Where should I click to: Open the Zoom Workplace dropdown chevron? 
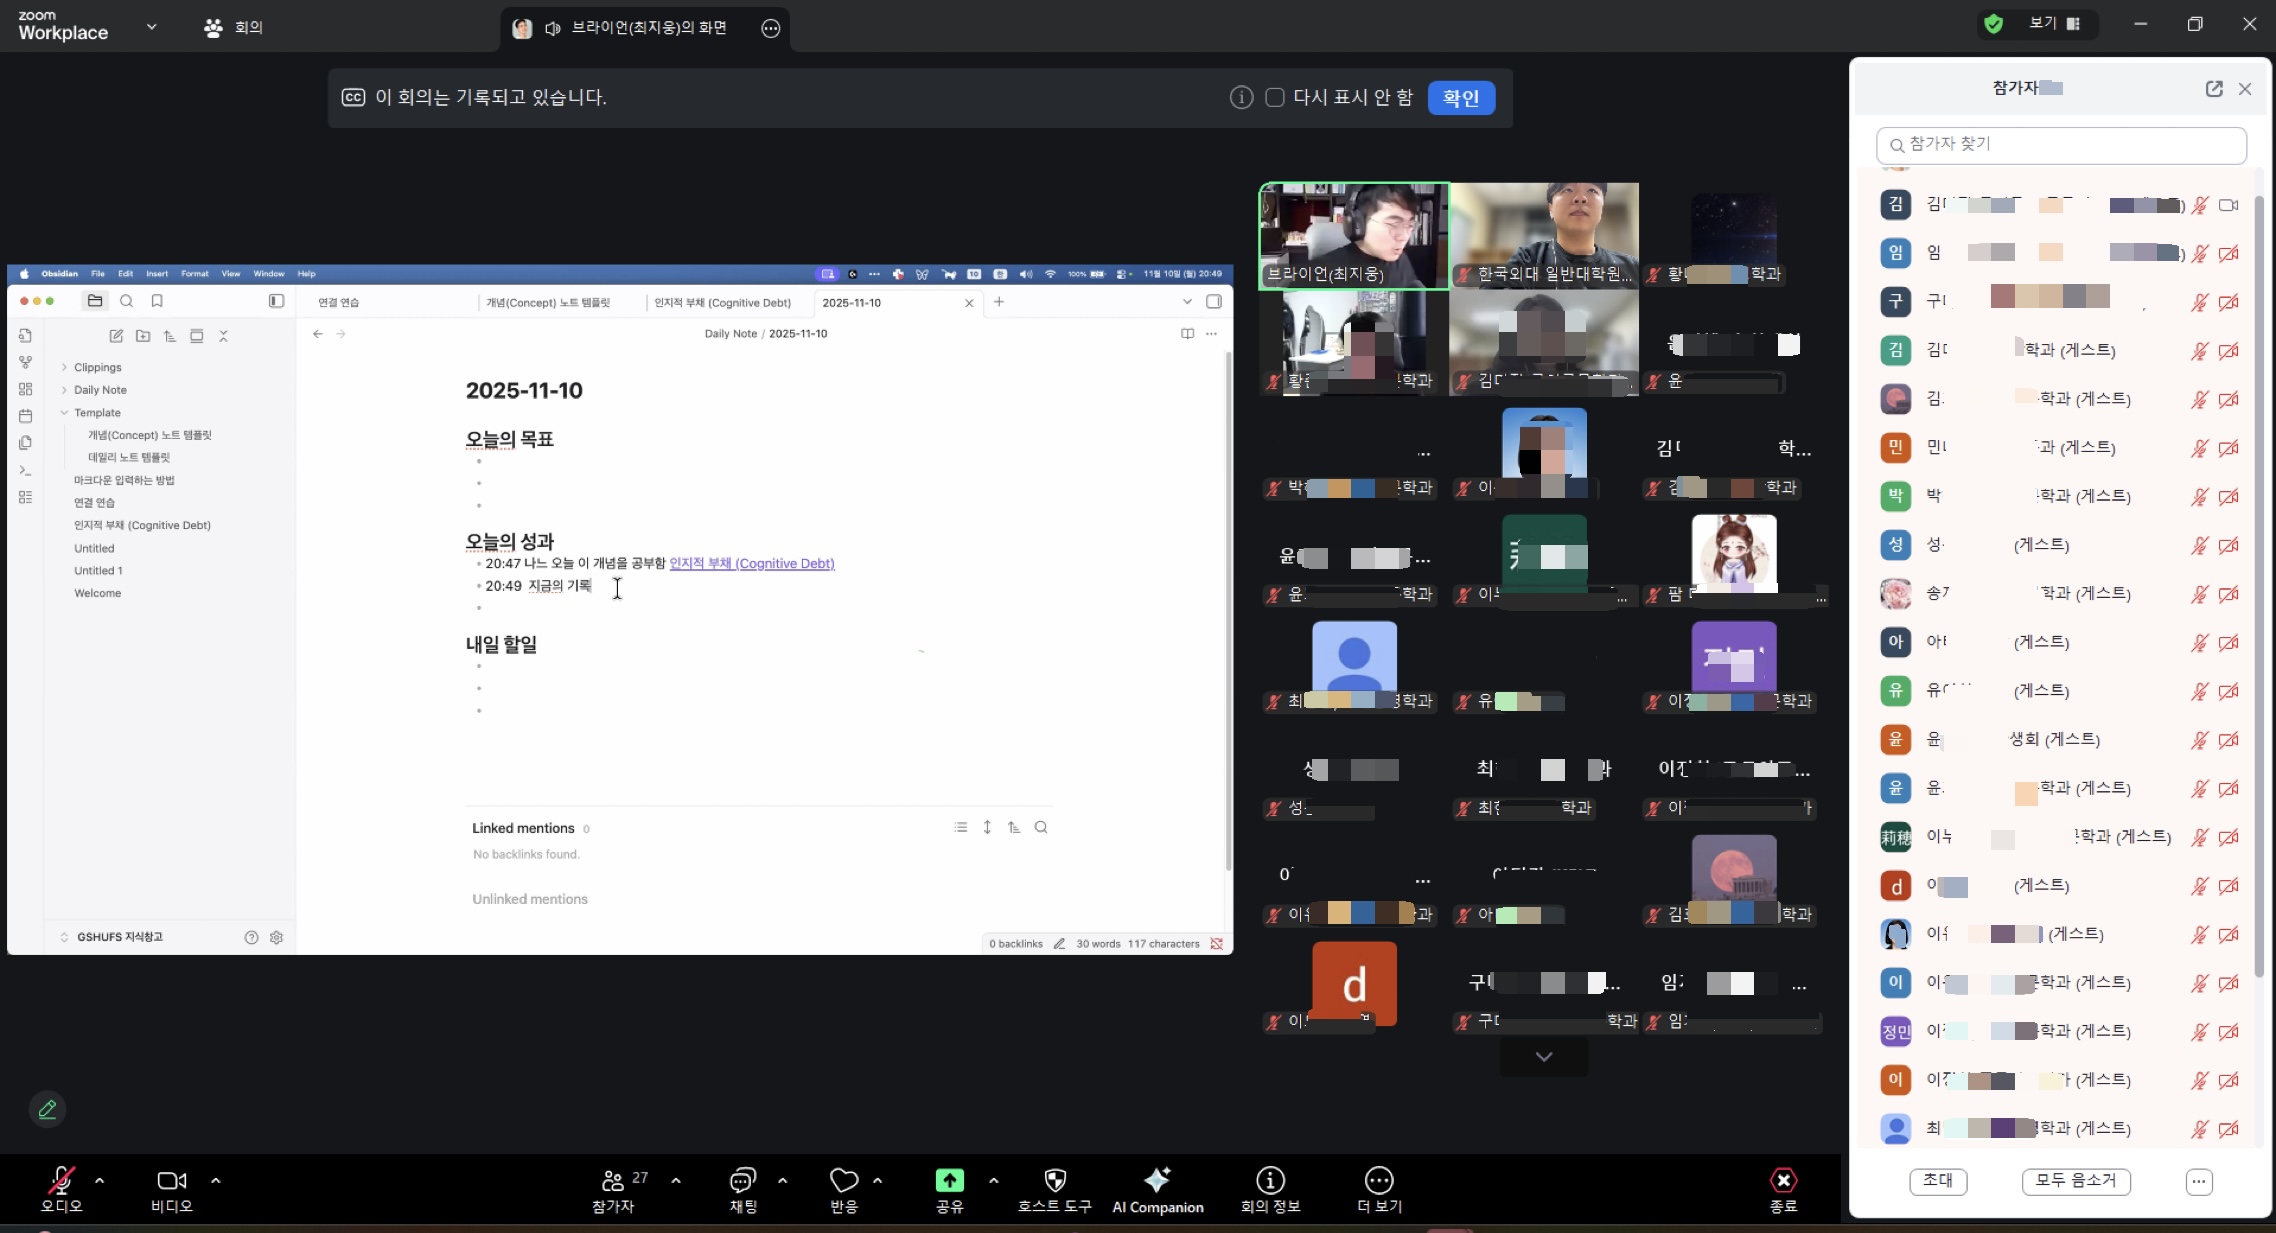tap(151, 27)
